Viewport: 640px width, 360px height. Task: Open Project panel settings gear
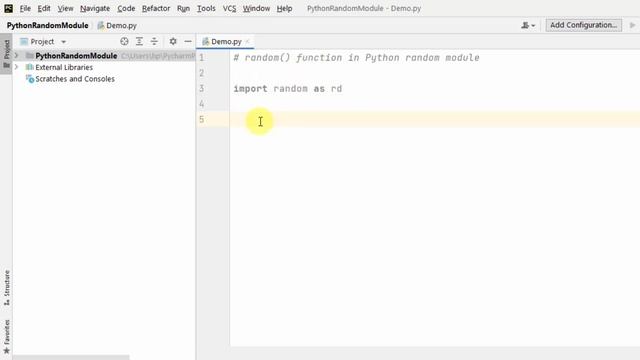coord(173,41)
